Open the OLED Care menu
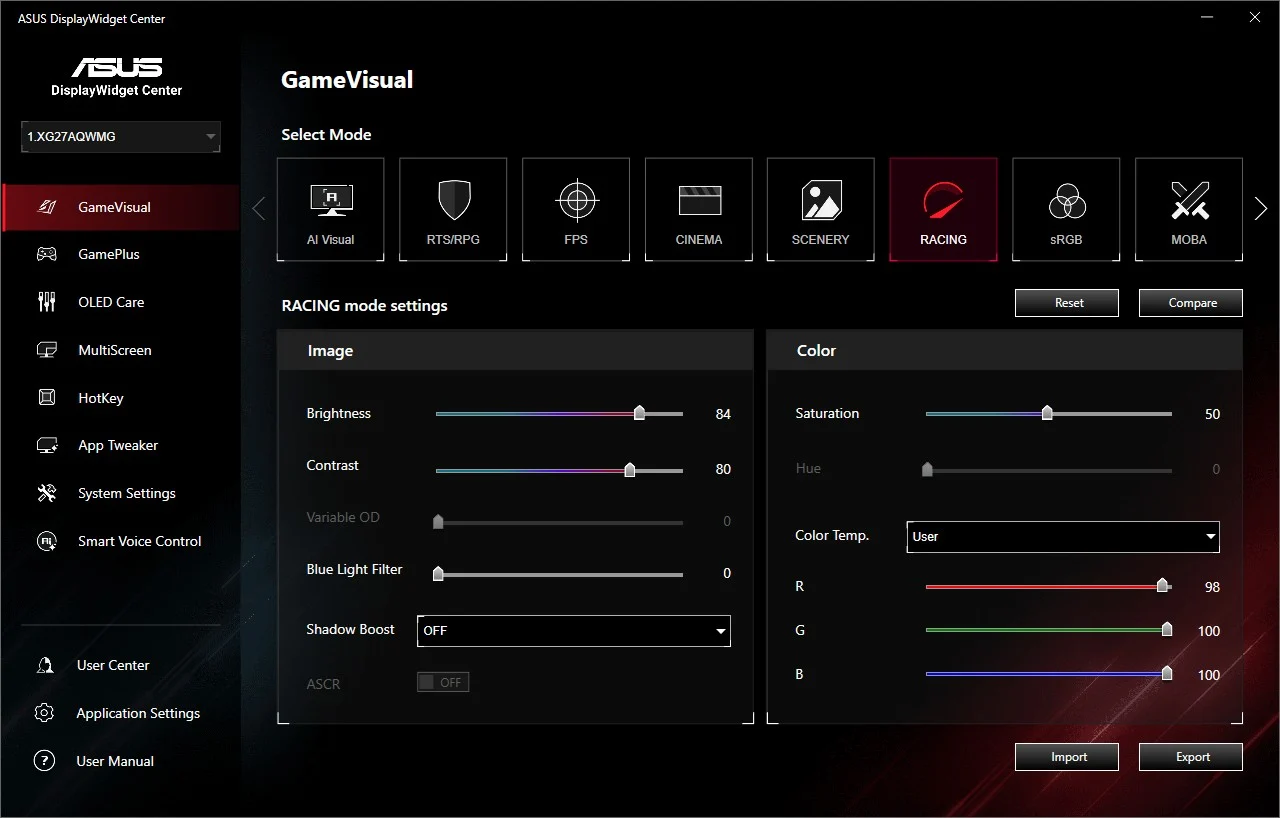This screenshot has width=1280, height=818. click(110, 302)
